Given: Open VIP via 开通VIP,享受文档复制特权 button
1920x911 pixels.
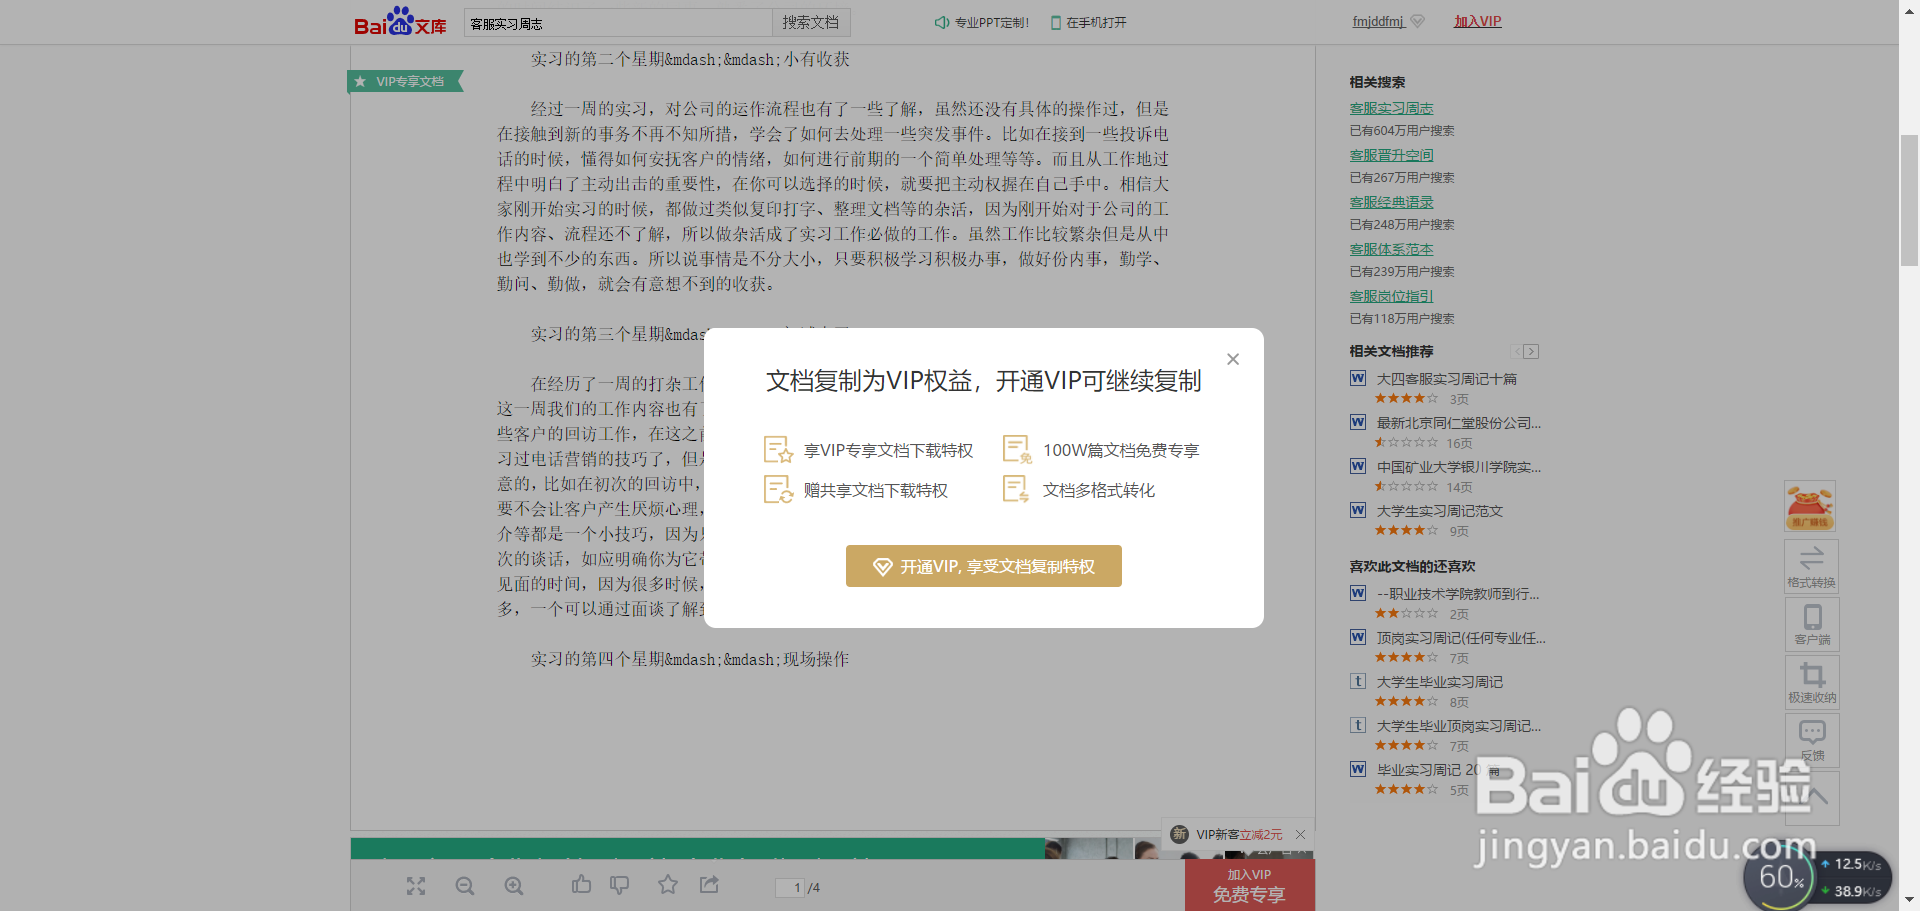Looking at the screenshot, I should (x=983, y=566).
